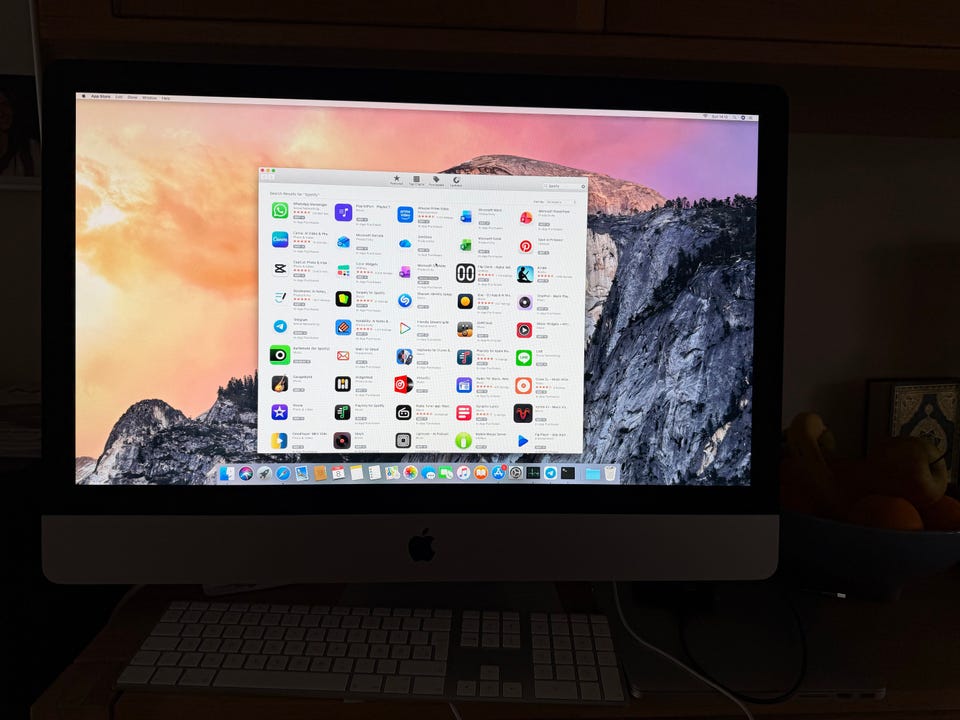Viewport: 960px width, 720px height.
Task: Open the Sort By dropdown
Action: coord(561,201)
